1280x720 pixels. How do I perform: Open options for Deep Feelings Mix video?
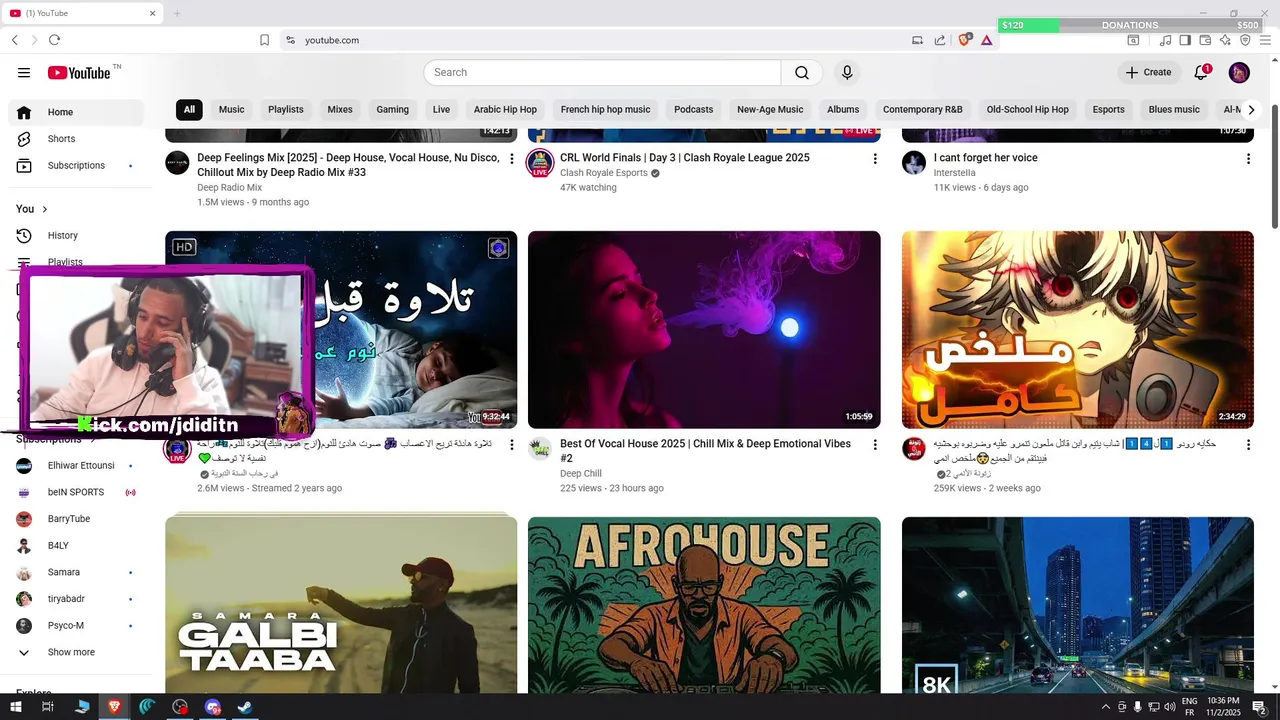[512, 159]
